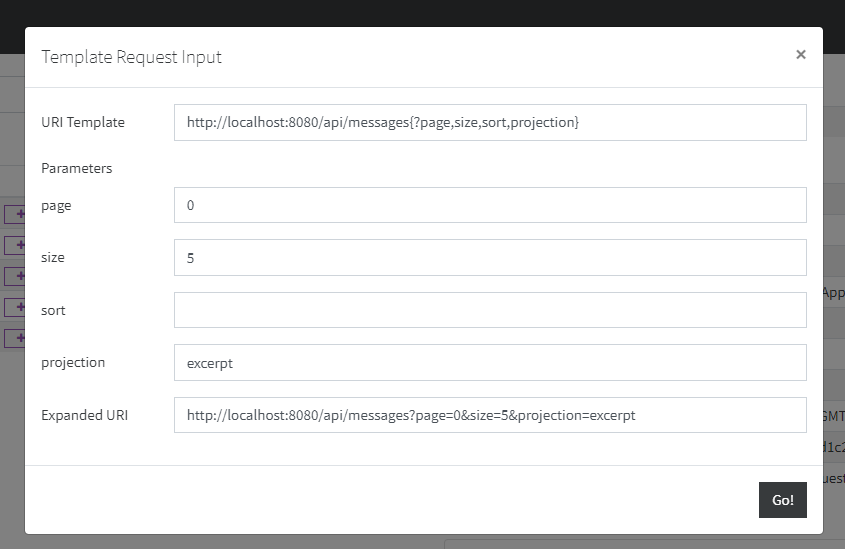This screenshot has width=845, height=549.
Task: Click the Expanded URI label
Action: [x=85, y=415]
